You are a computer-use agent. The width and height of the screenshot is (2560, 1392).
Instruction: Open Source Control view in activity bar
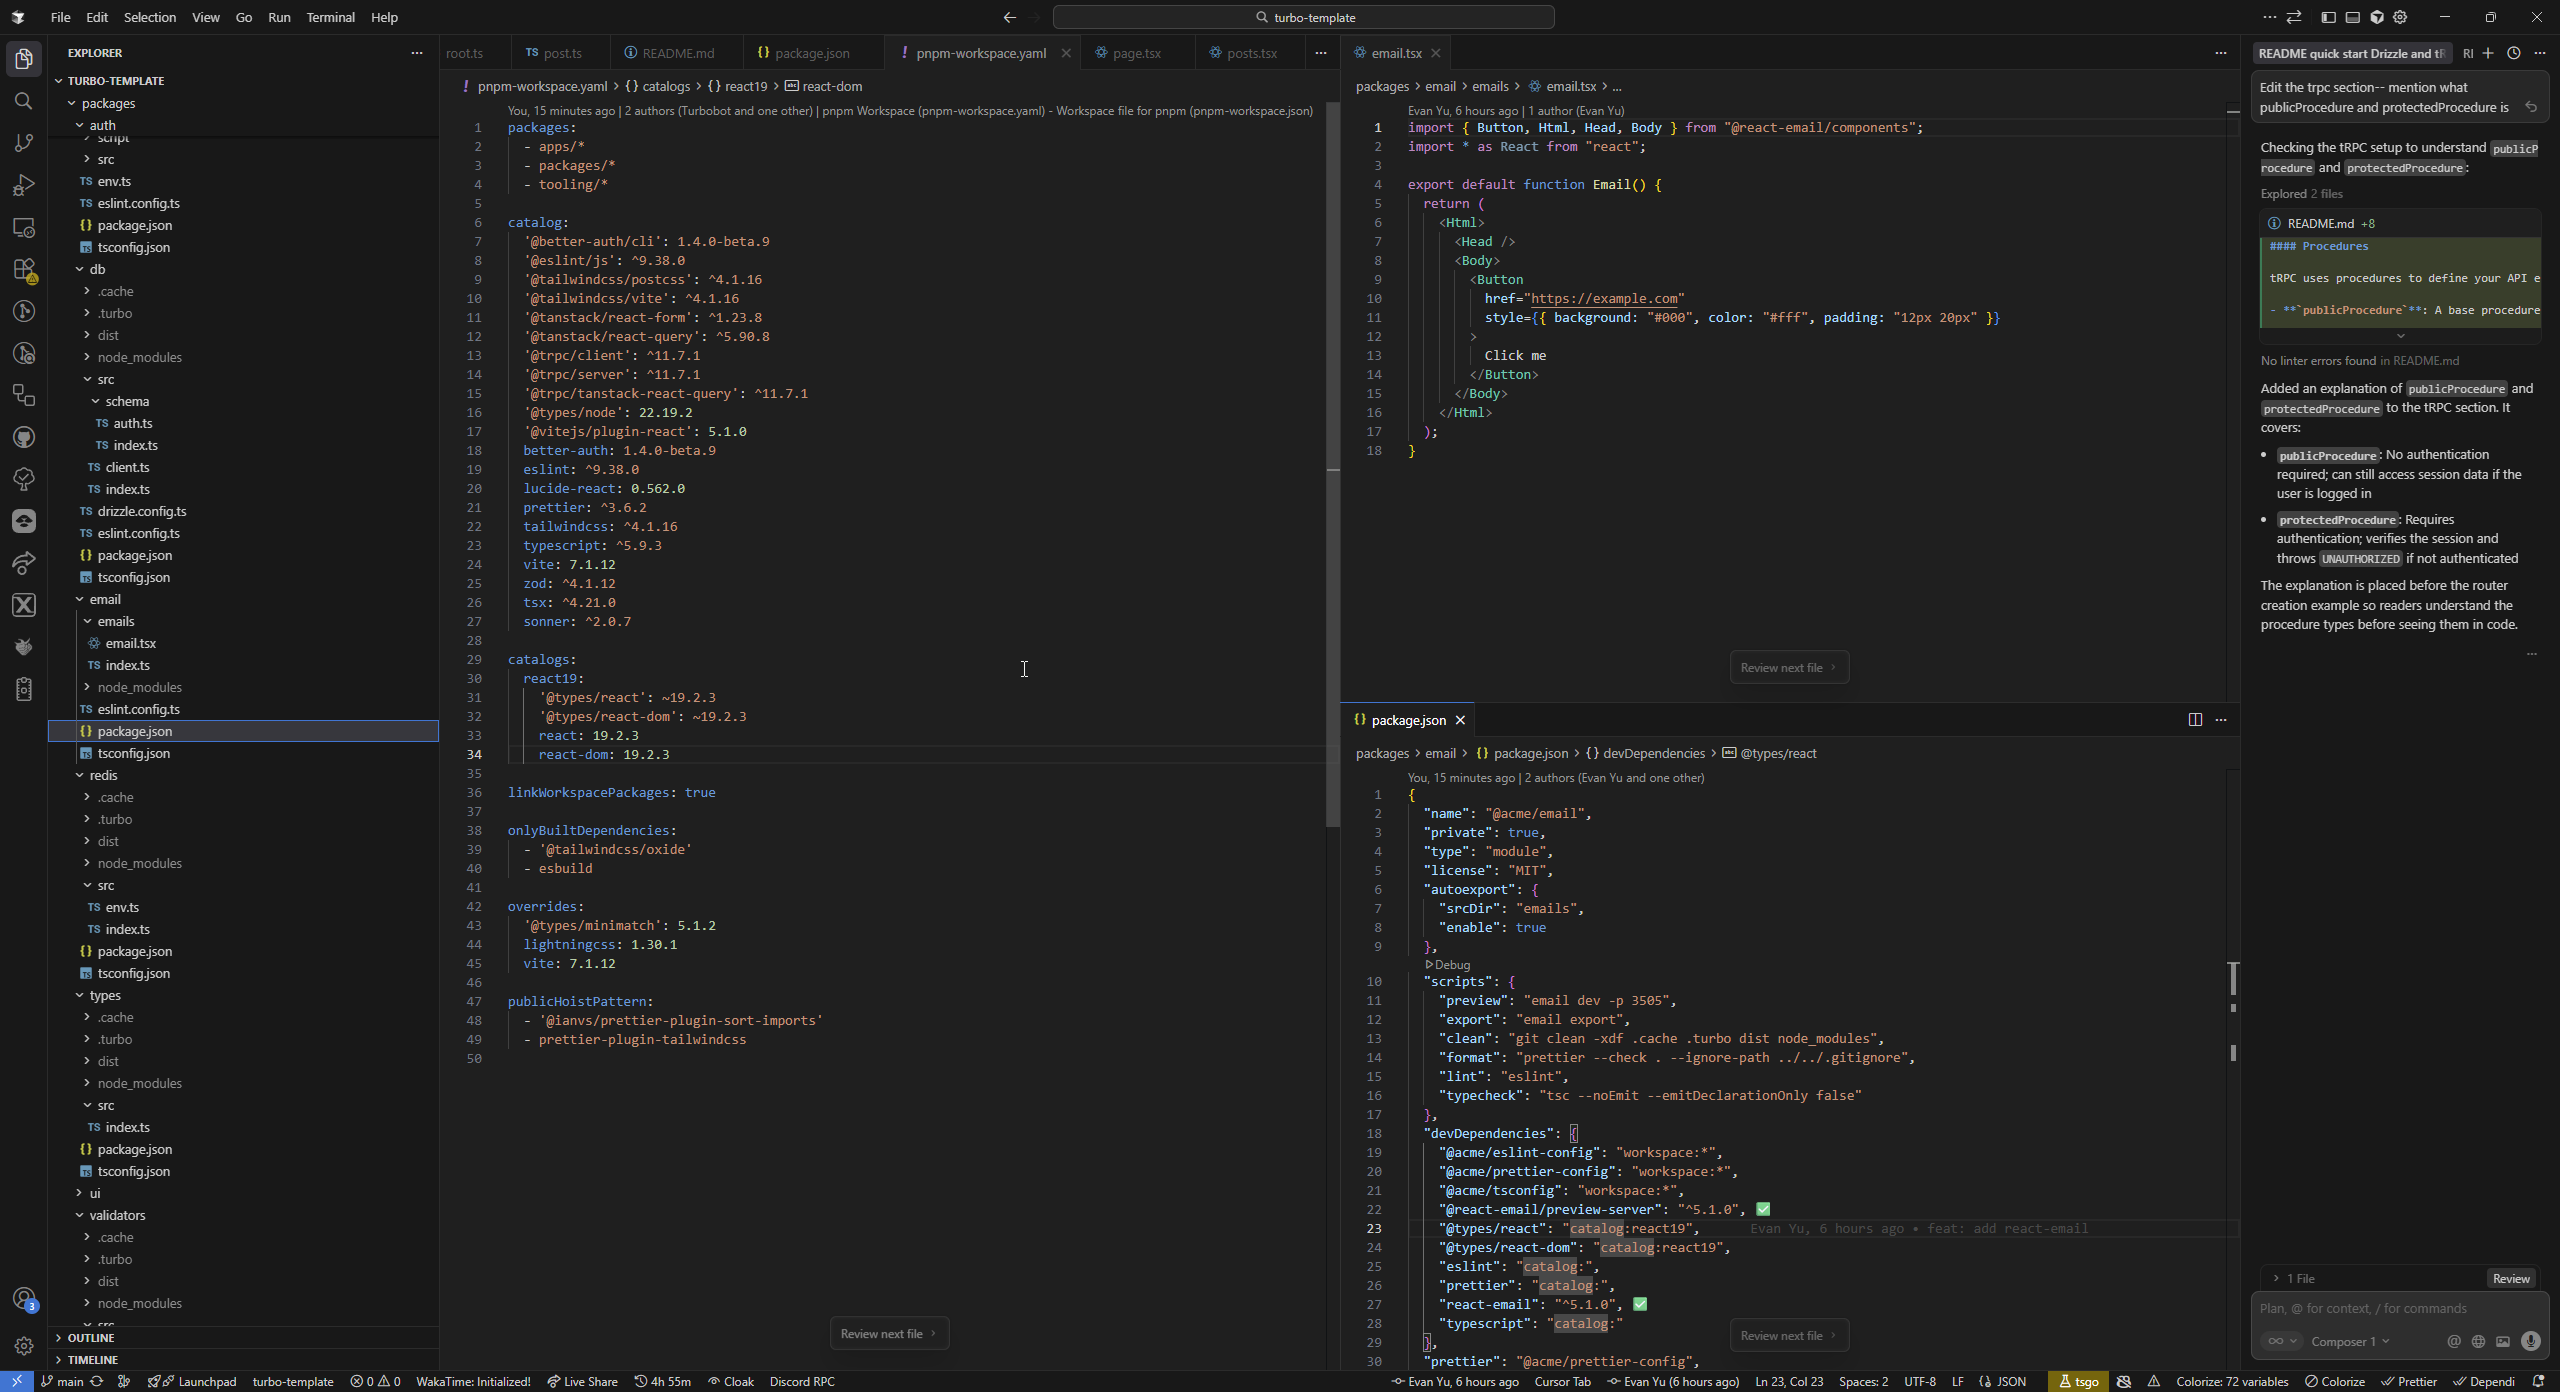24,143
